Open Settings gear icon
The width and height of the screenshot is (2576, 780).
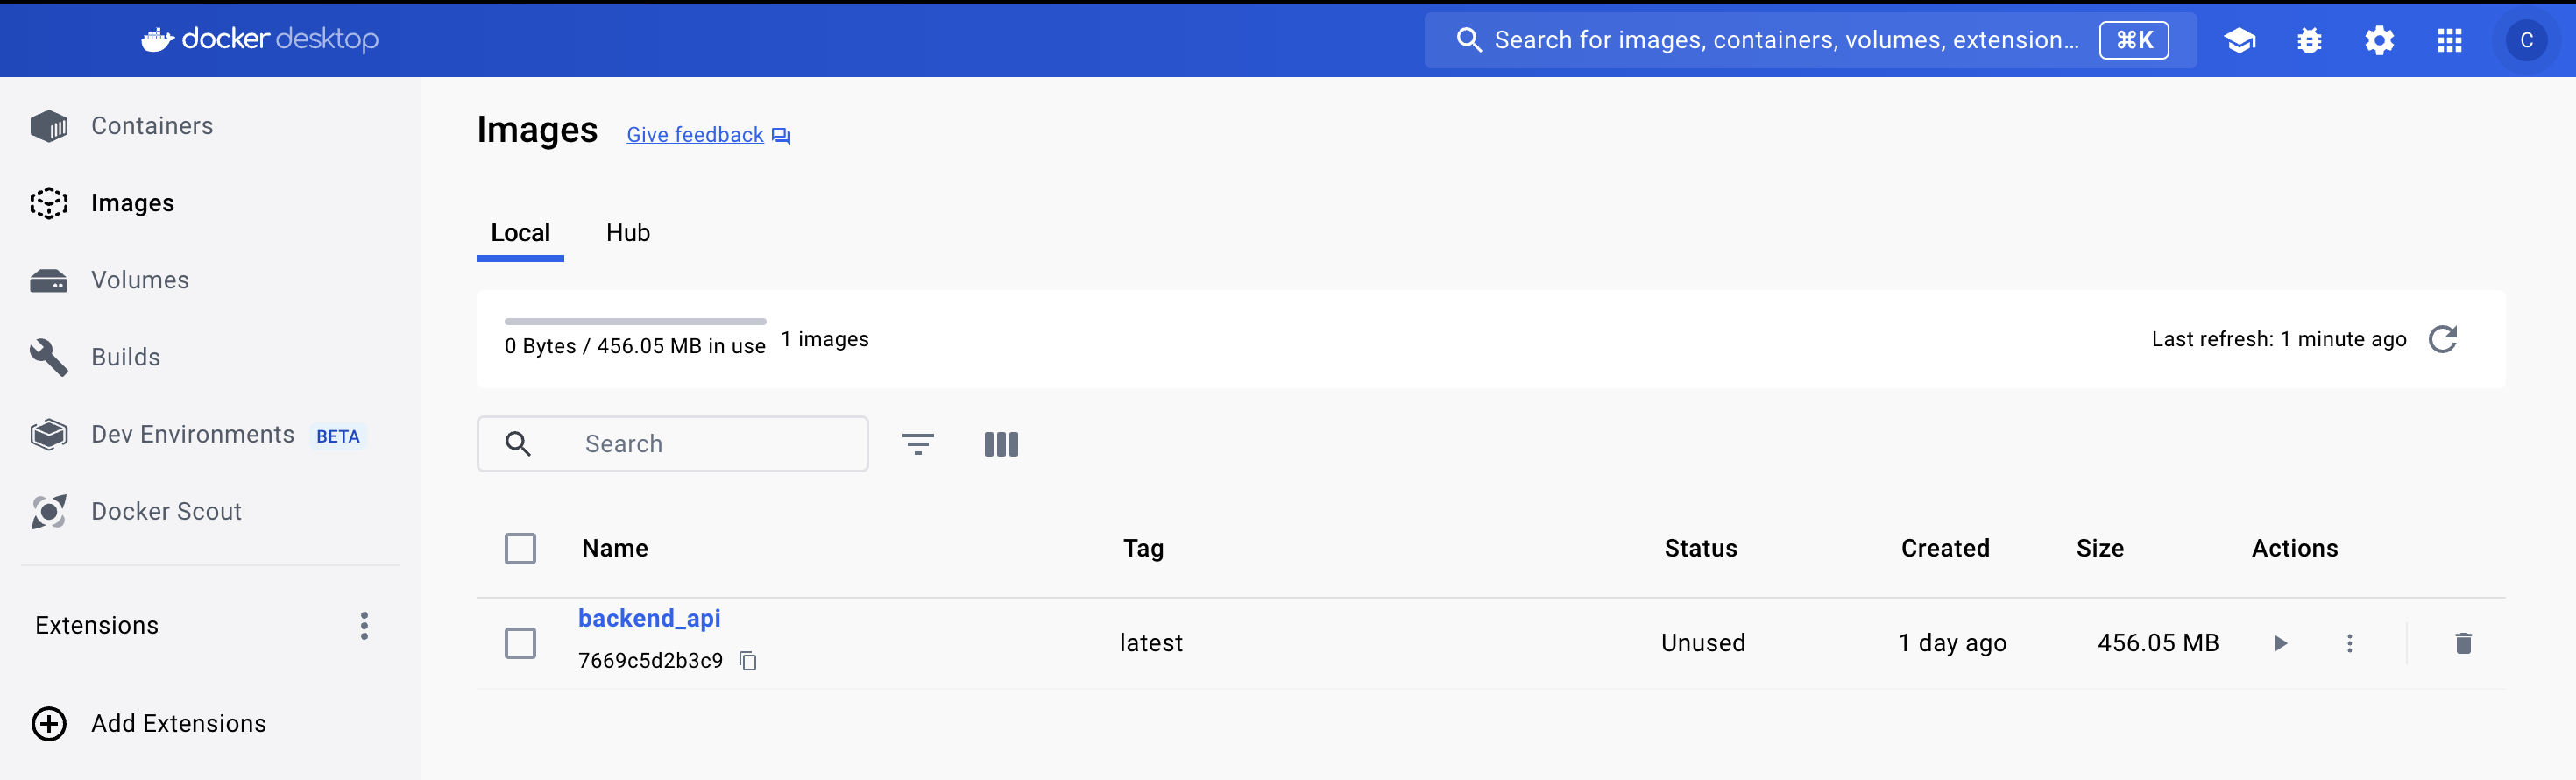2379,40
